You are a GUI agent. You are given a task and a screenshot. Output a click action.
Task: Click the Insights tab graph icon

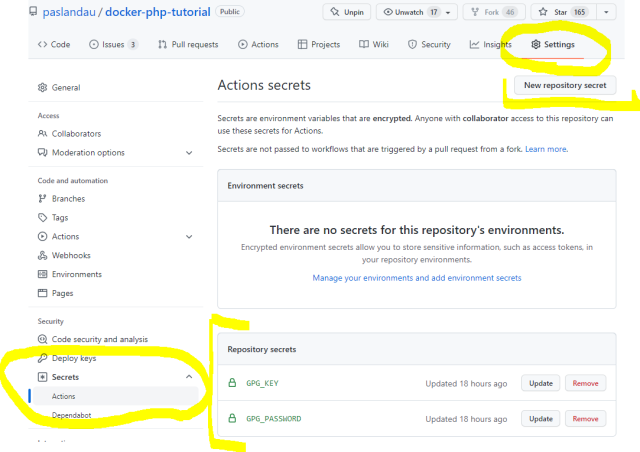point(474,44)
